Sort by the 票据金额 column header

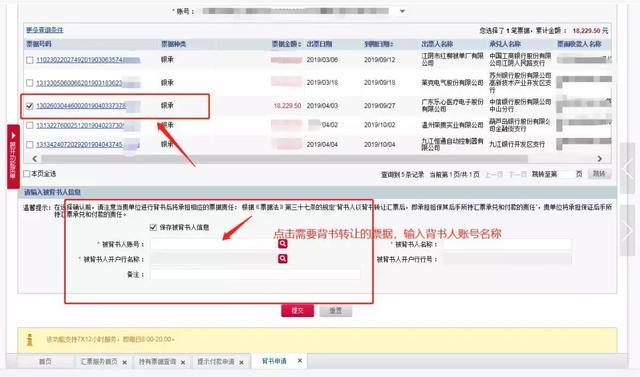coord(287,44)
